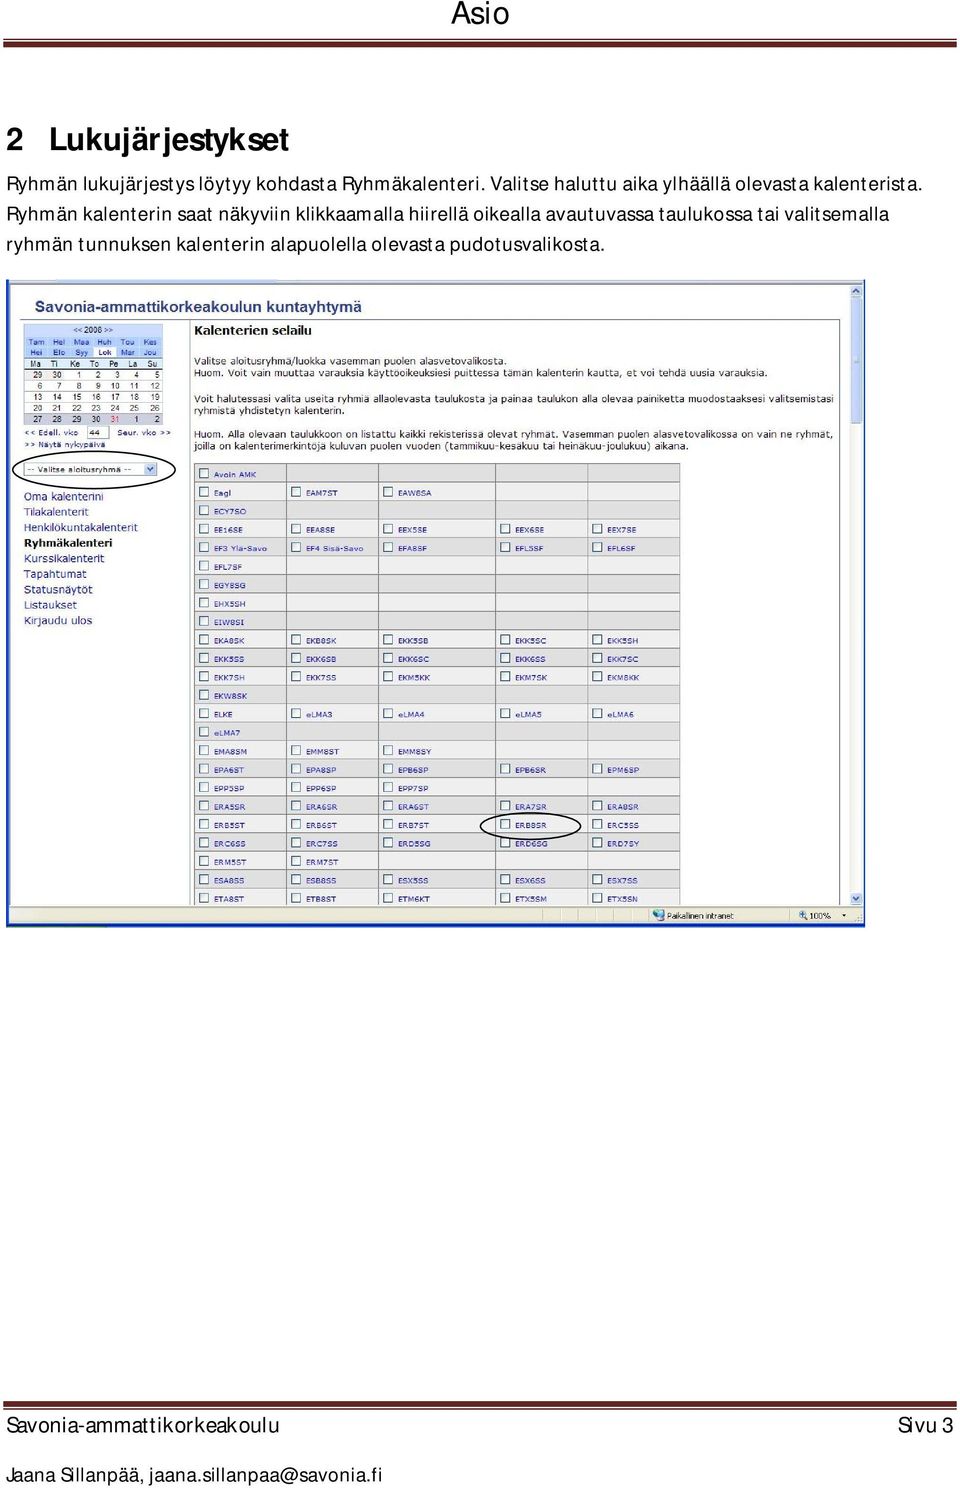Select day 22 in the mini calendar
Viewport: 960px width, 1488px height.
[77, 408]
